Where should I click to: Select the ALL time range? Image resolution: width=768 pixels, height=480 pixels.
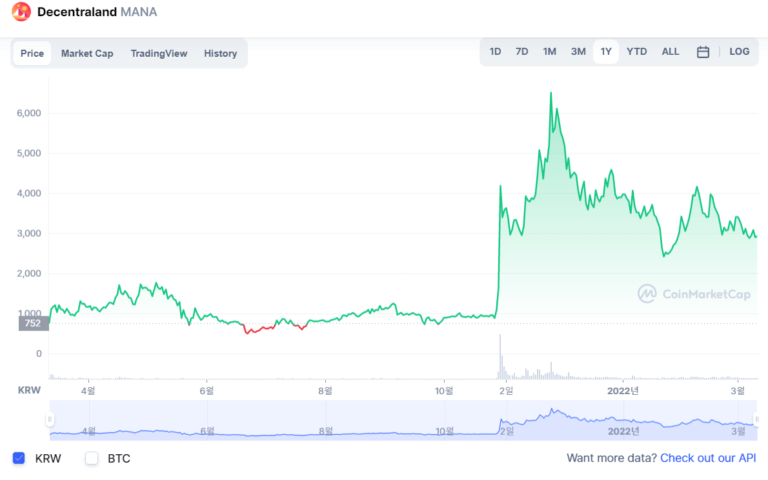[x=671, y=51]
